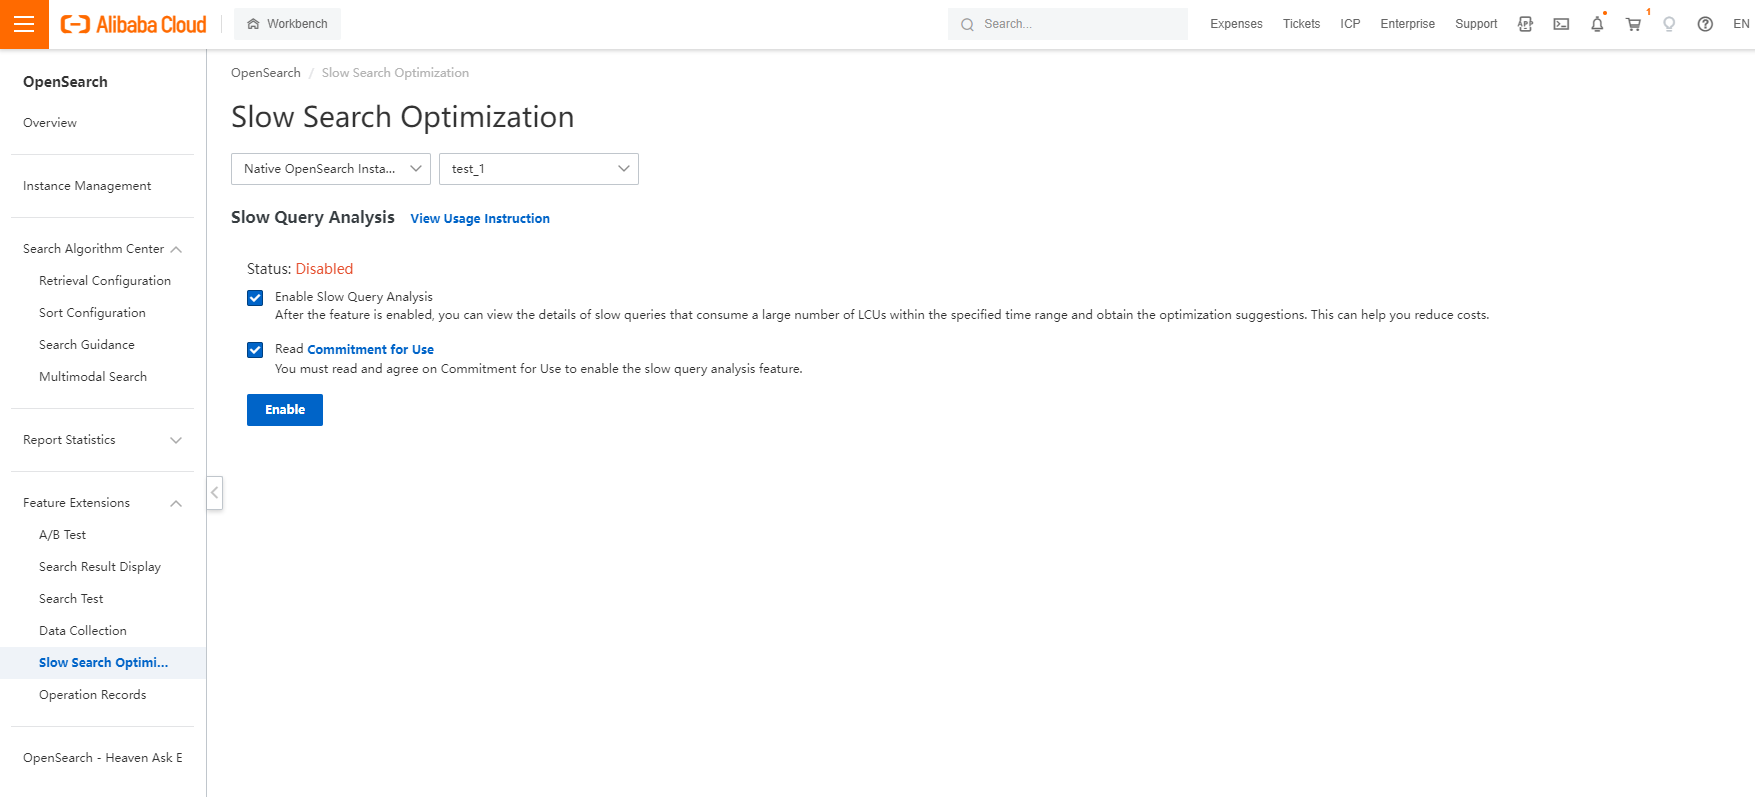
Task: Collapse the sidebar with arrow handle
Action: 214,493
